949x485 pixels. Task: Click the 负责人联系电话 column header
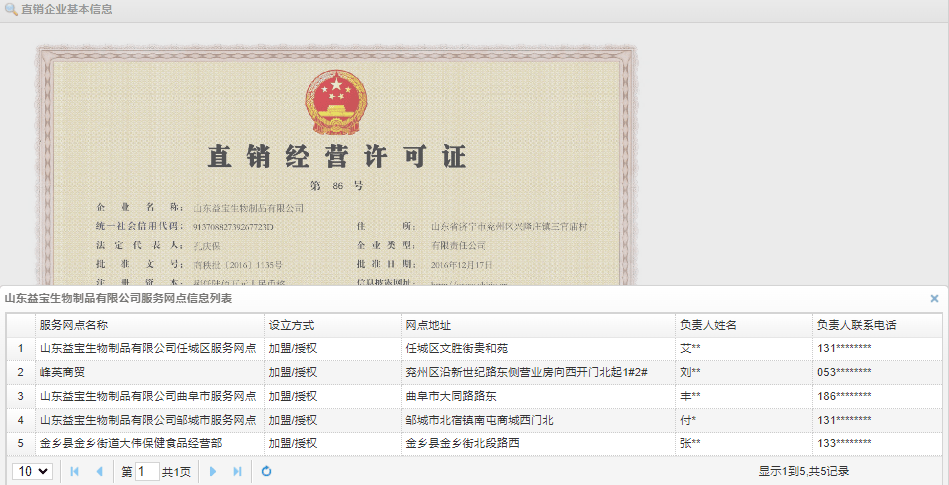click(x=856, y=325)
